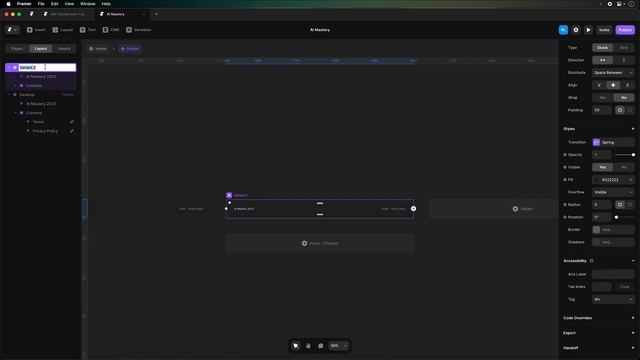Select uniform padding icon
The height and width of the screenshot is (360, 640).
620,110
